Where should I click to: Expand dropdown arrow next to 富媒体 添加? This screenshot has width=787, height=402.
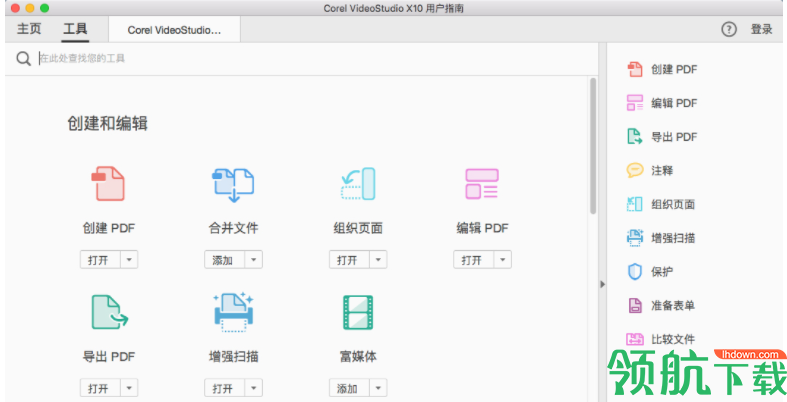pyautogui.click(x=378, y=388)
